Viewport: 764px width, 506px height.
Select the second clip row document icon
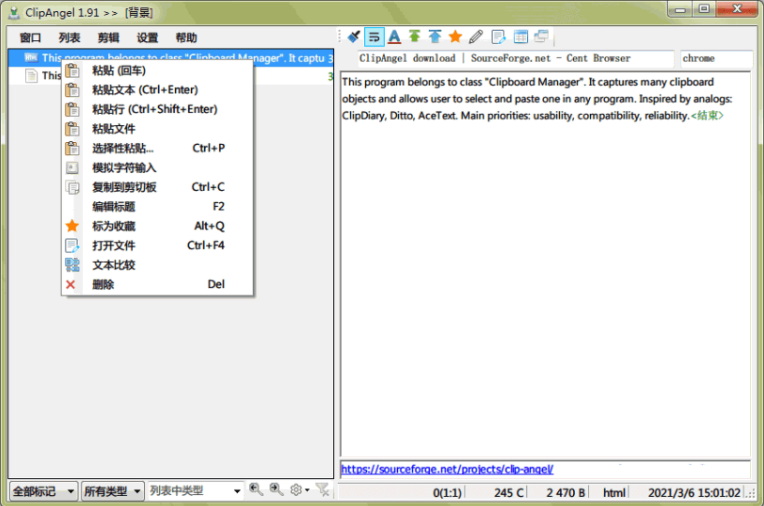coord(31,76)
